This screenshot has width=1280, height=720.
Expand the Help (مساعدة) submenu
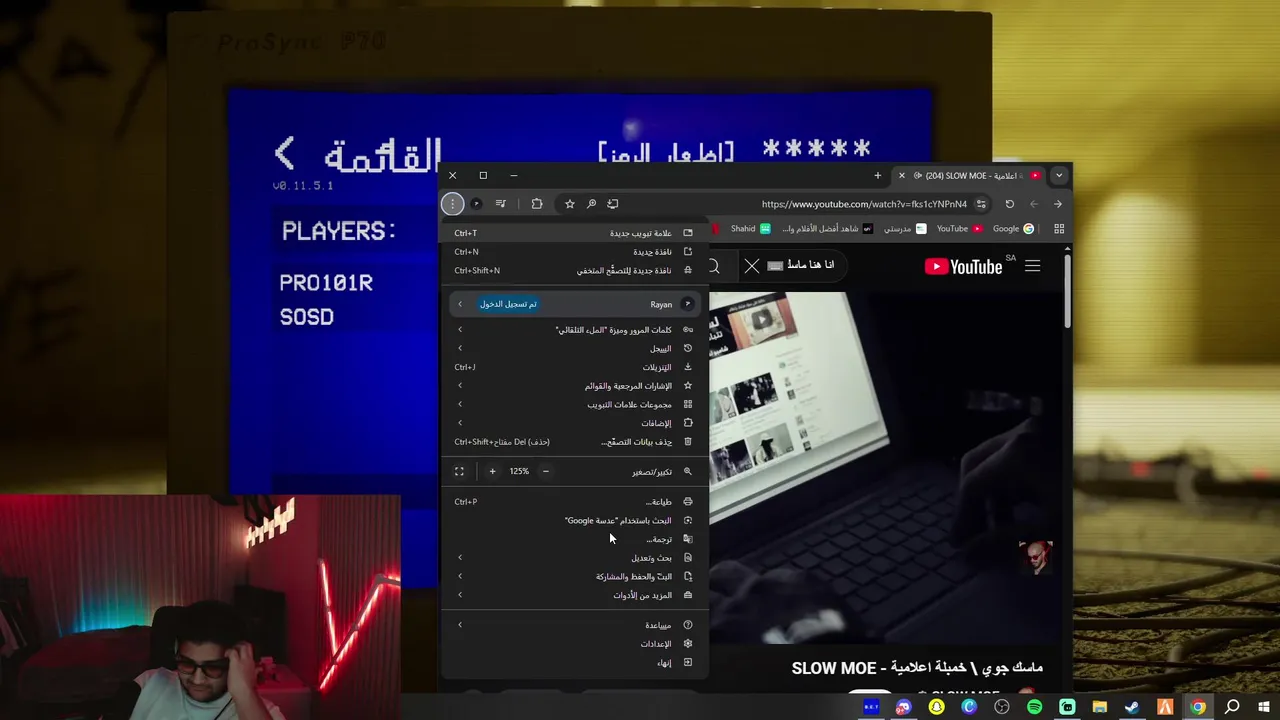pyautogui.click(x=575, y=625)
